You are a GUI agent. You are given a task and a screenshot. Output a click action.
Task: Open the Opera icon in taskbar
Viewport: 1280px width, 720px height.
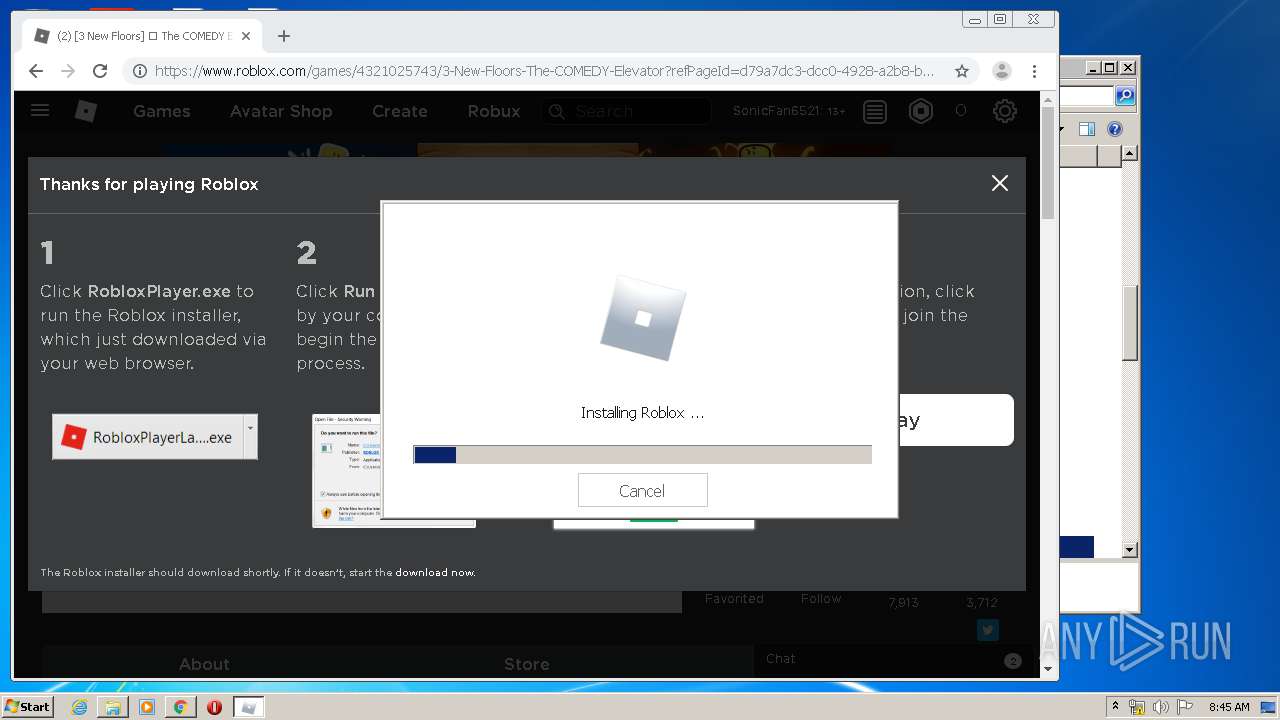(214, 707)
